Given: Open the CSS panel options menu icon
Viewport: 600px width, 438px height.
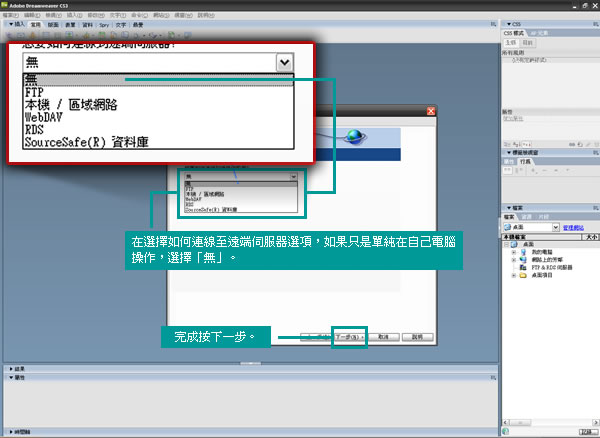Looking at the screenshot, I should pyautogui.click(x=596, y=24).
